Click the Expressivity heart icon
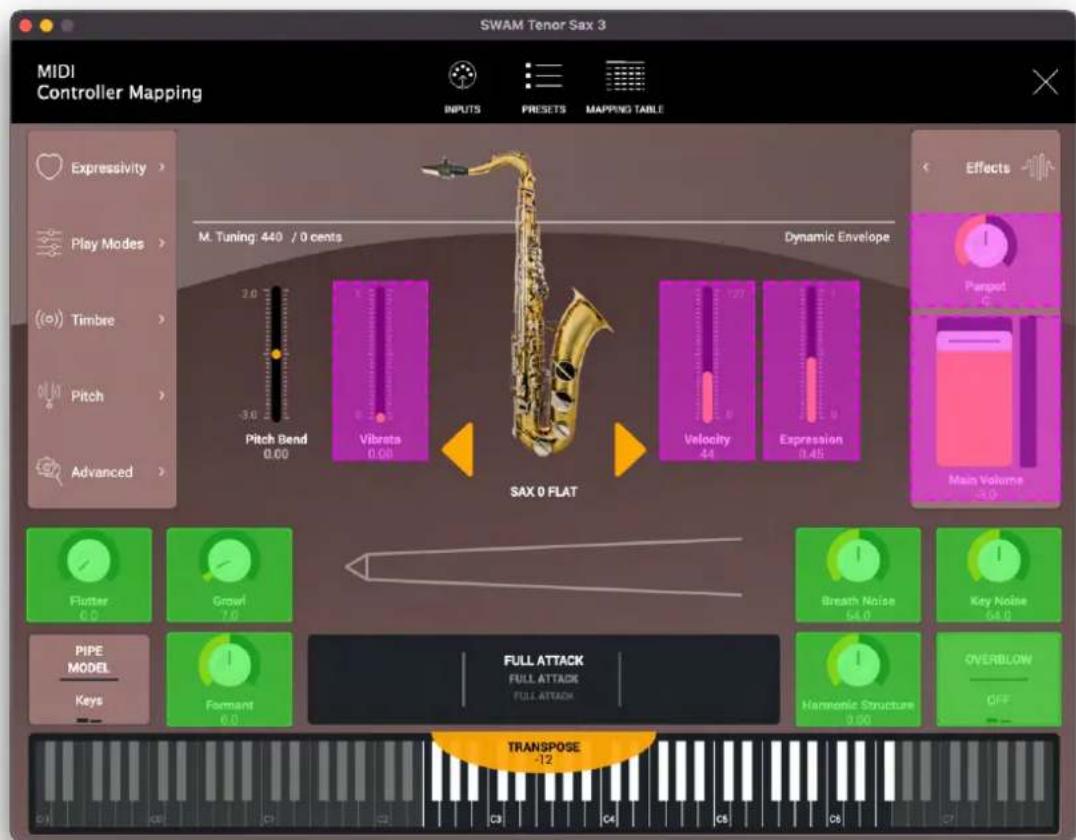This screenshot has height=840, width=1076. coord(49,167)
